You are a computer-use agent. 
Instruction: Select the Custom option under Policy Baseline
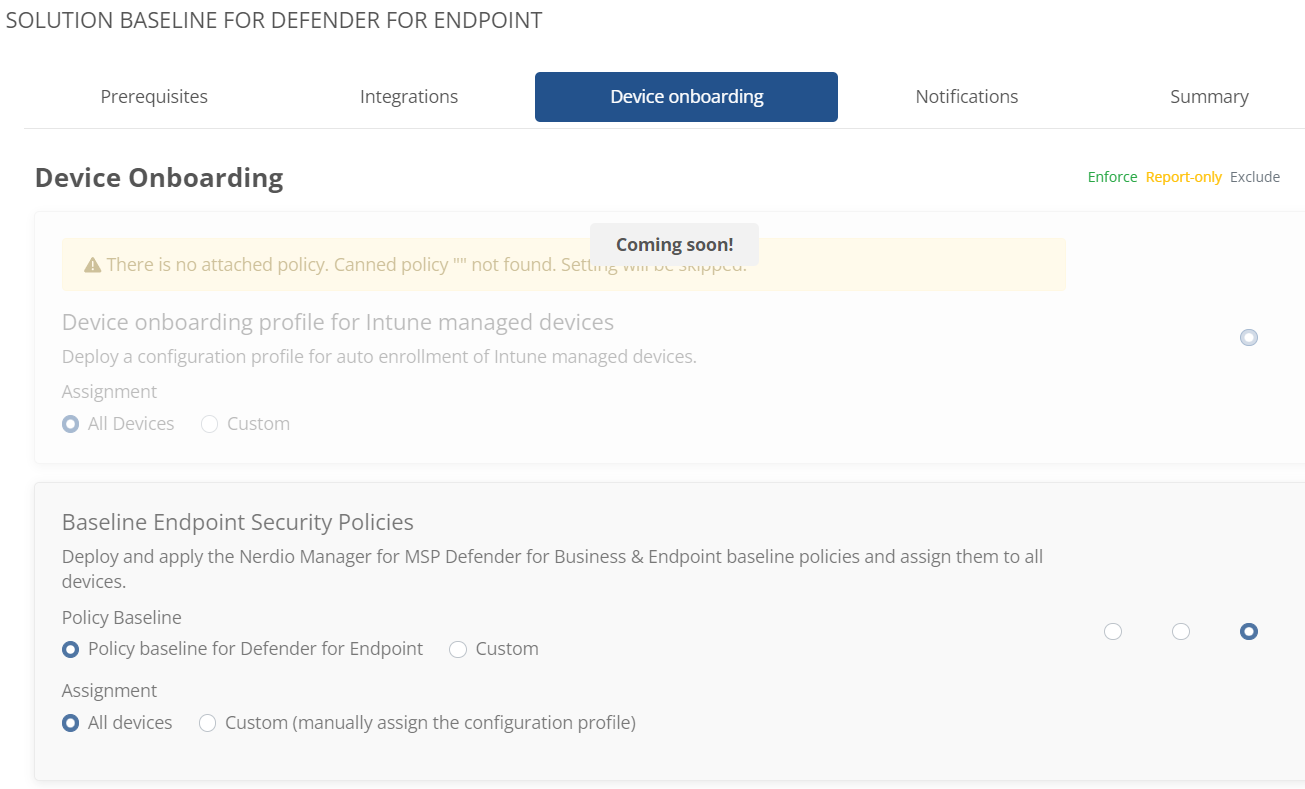(x=458, y=649)
